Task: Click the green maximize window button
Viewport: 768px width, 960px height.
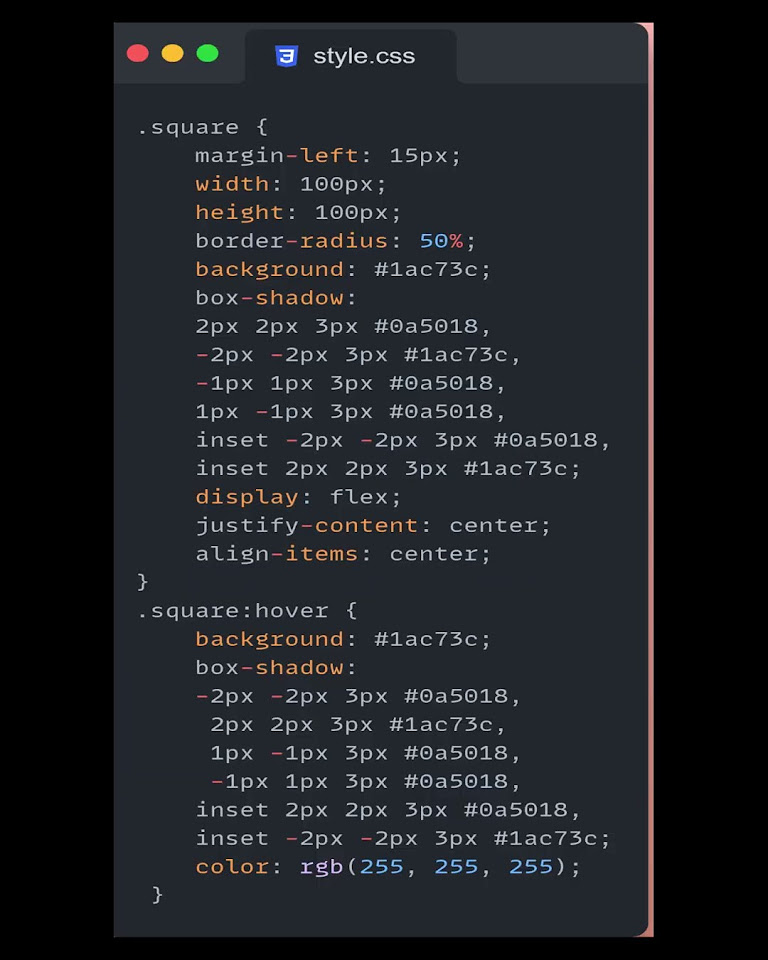Action: 207,53
